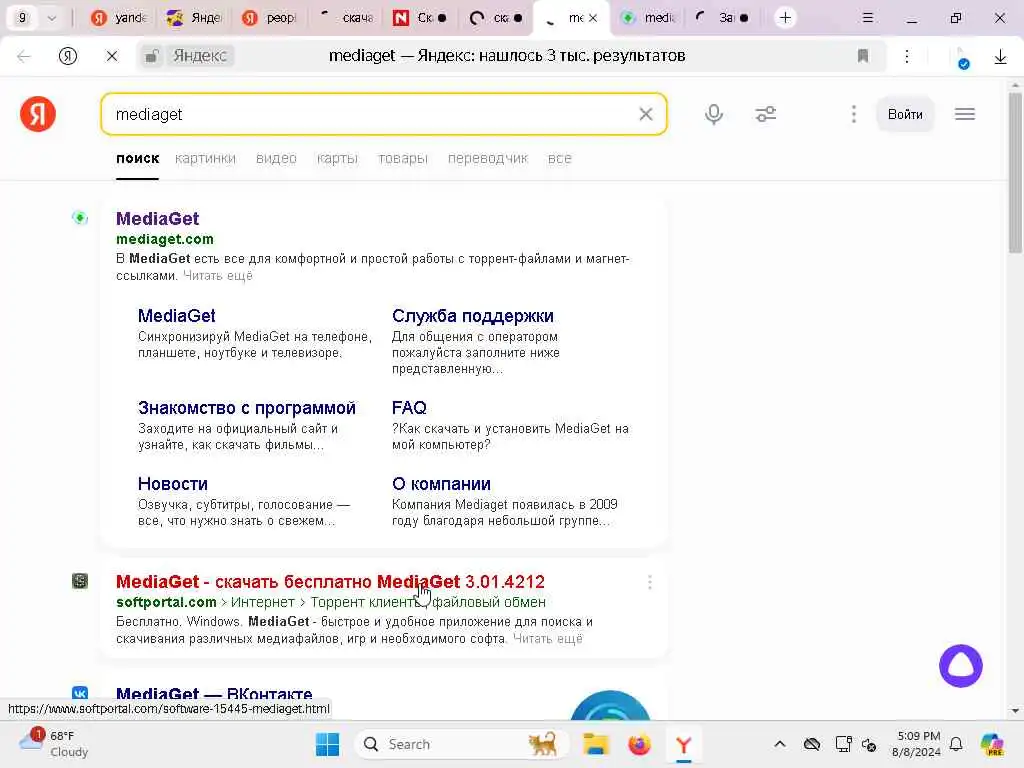
Task: Open browser three-dot menu in address bar
Action: click(906, 56)
